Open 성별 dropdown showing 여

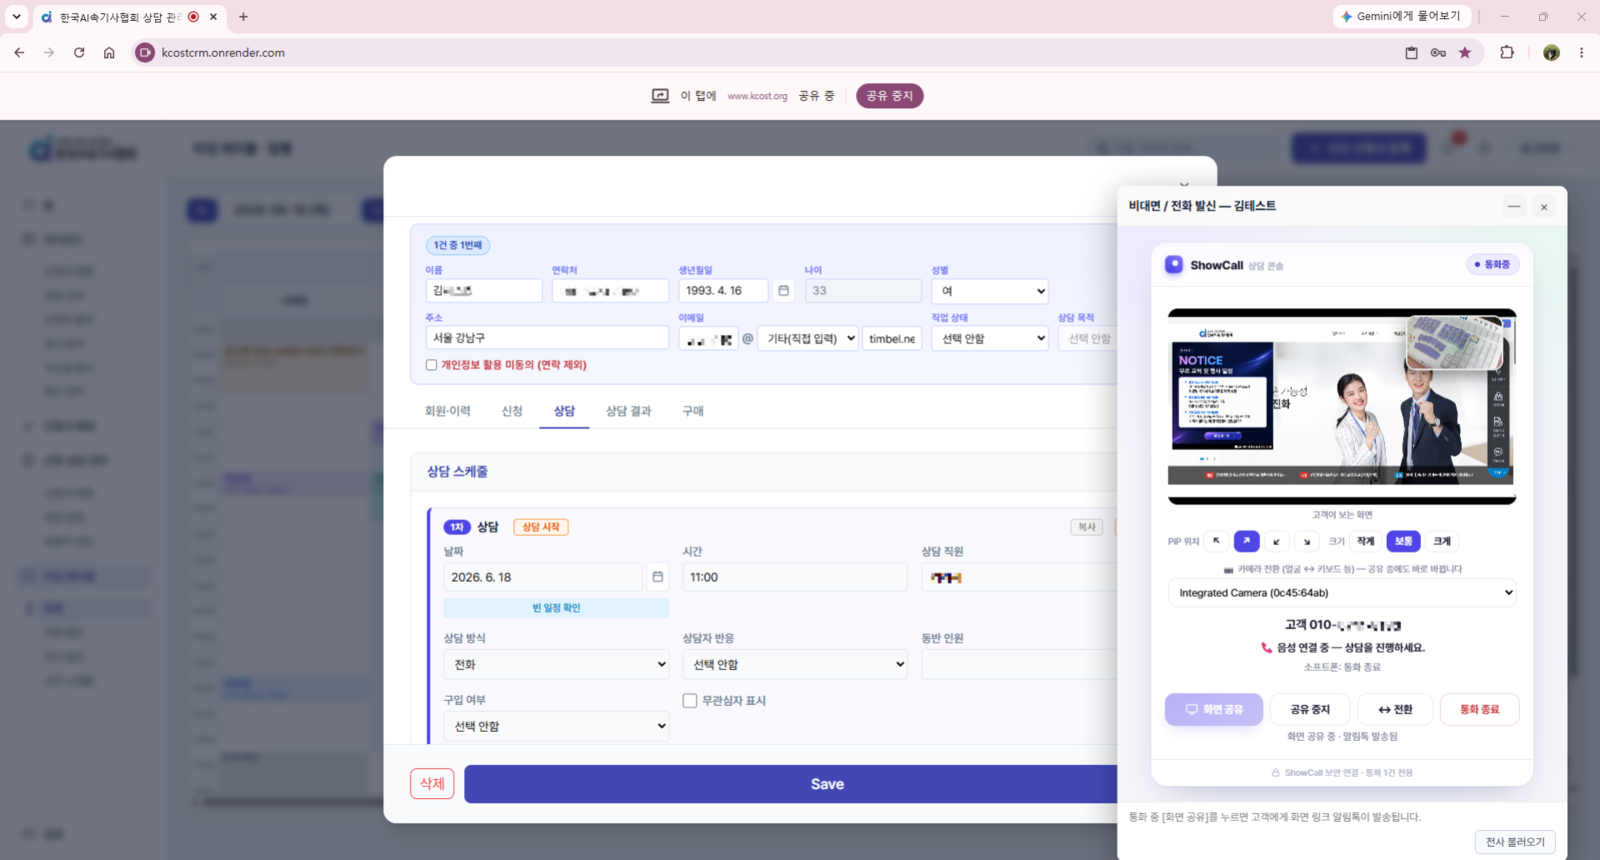click(990, 291)
